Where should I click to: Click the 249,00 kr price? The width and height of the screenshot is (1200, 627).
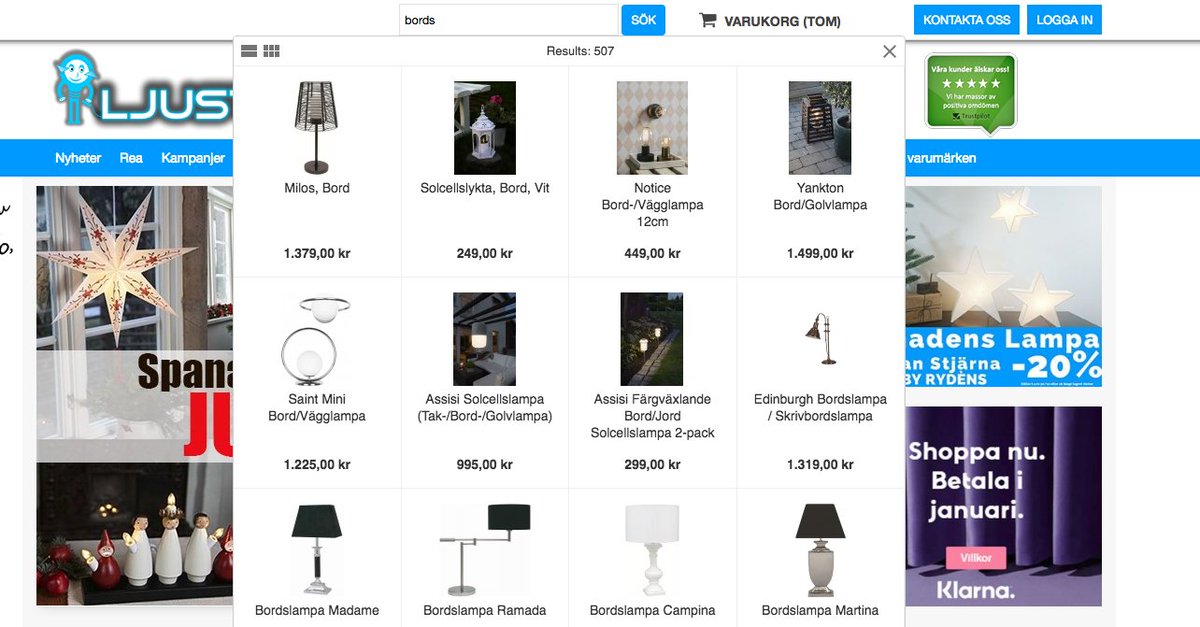[x=485, y=254]
